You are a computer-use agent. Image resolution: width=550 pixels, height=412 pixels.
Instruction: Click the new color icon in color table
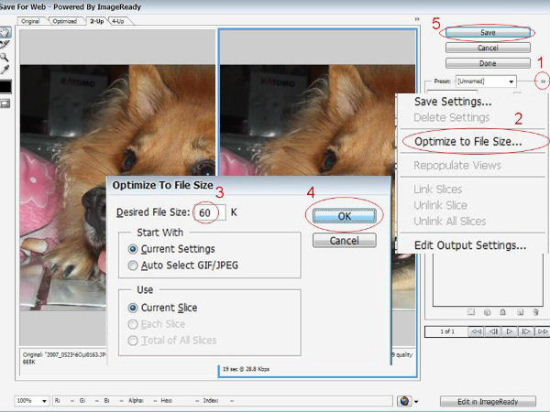pos(520,312)
